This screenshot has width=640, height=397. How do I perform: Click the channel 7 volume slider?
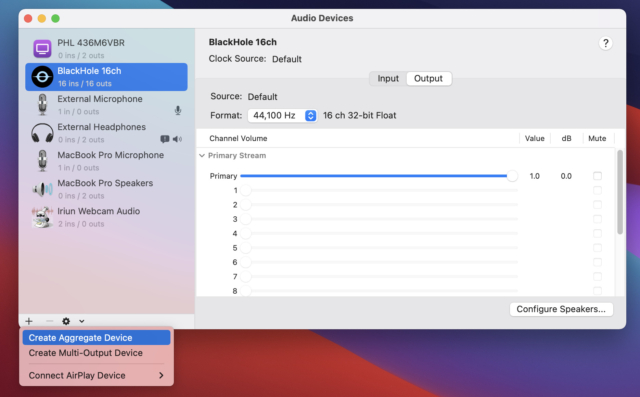379,276
